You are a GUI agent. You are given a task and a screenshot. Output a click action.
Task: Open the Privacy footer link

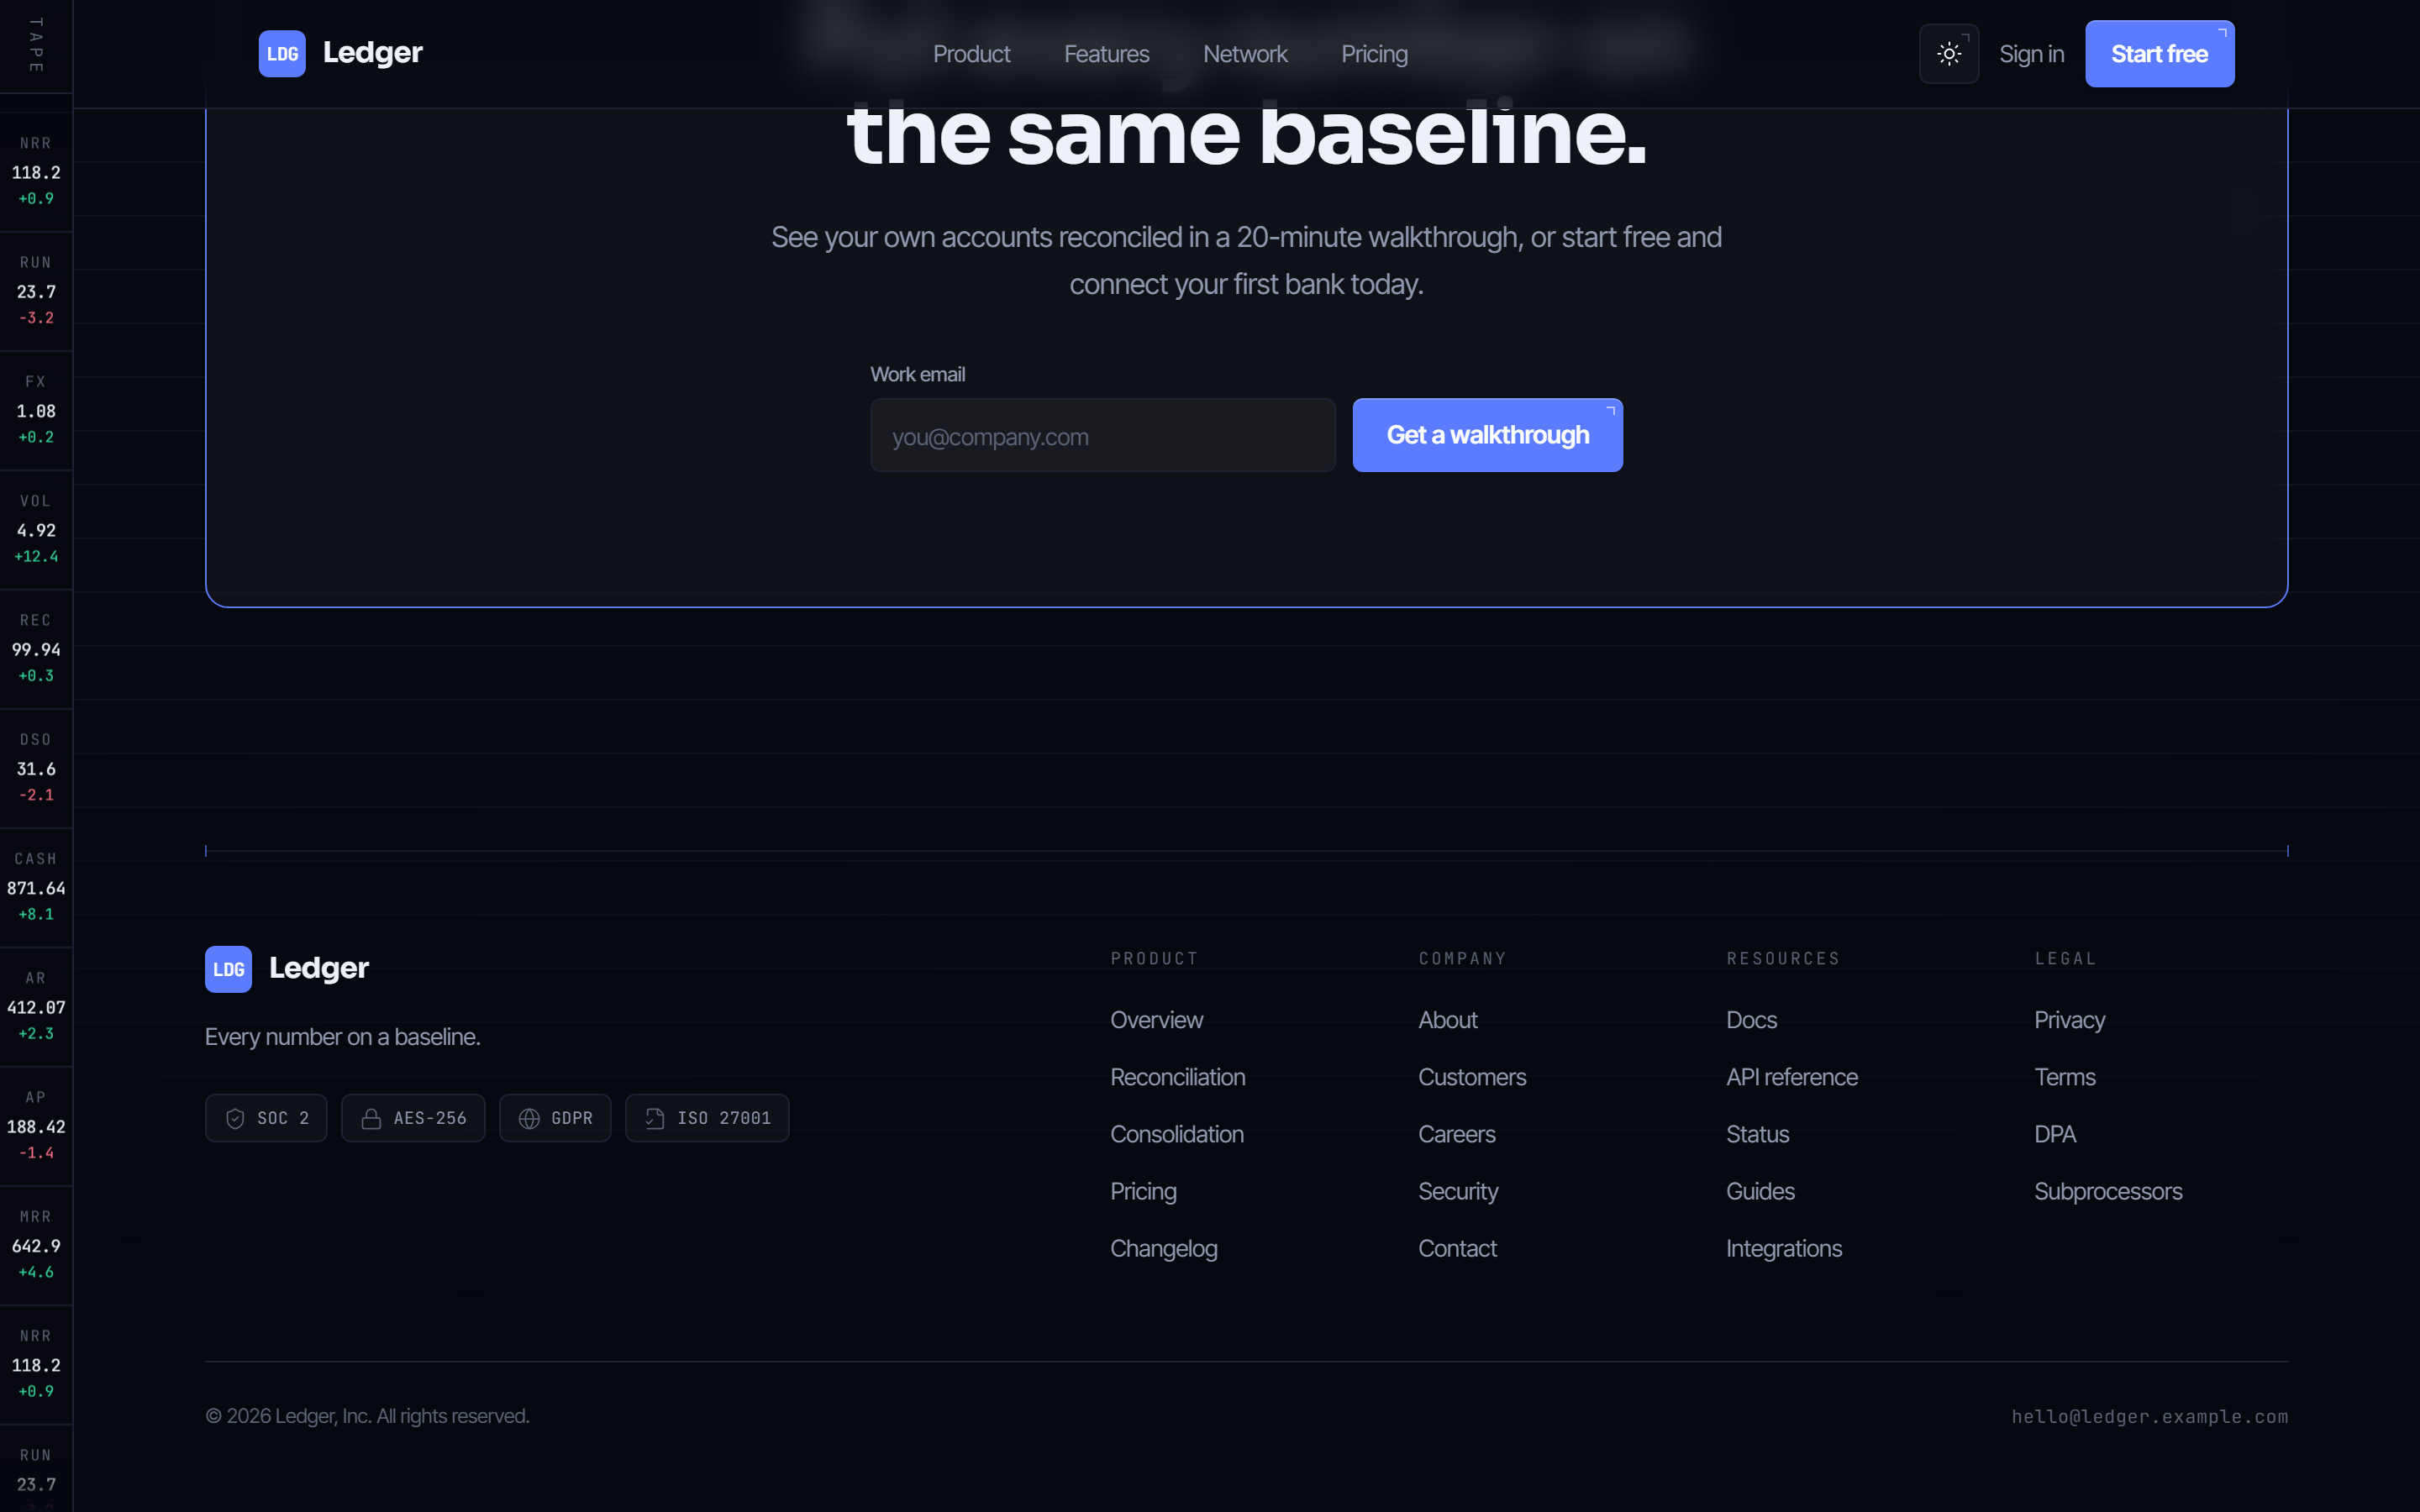click(2069, 1020)
